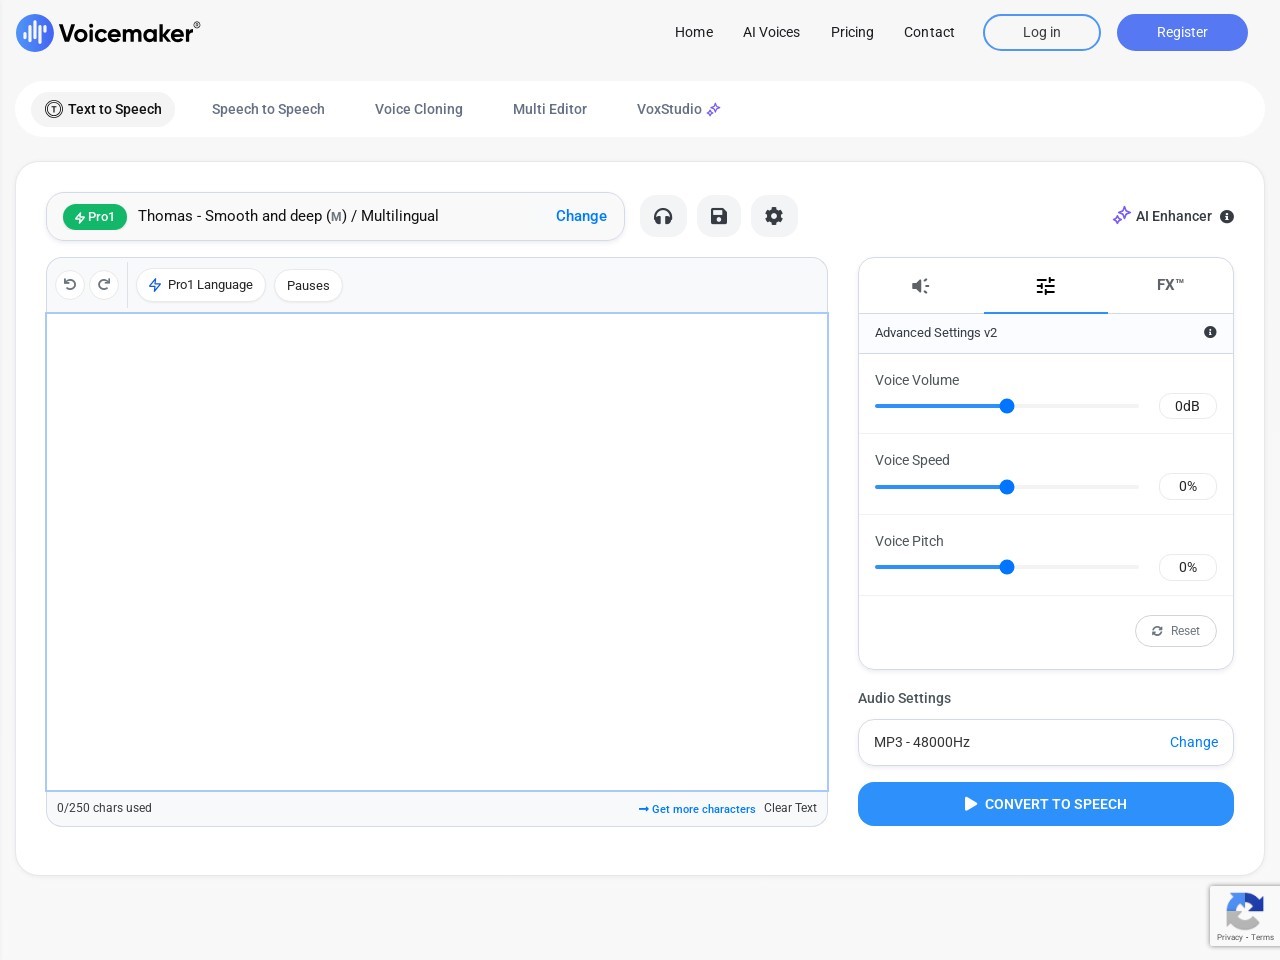This screenshot has width=1280, height=960.
Task: Open the Speech to Speech tab
Action: [x=268, y=109]
